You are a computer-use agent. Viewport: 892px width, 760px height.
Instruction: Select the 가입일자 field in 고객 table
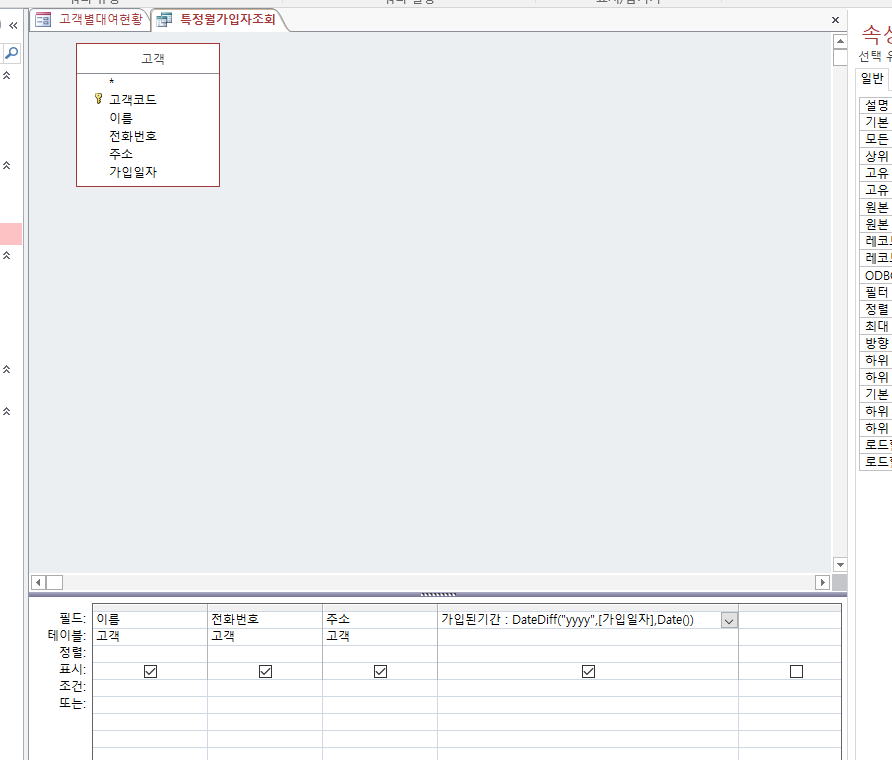point(133,172)
